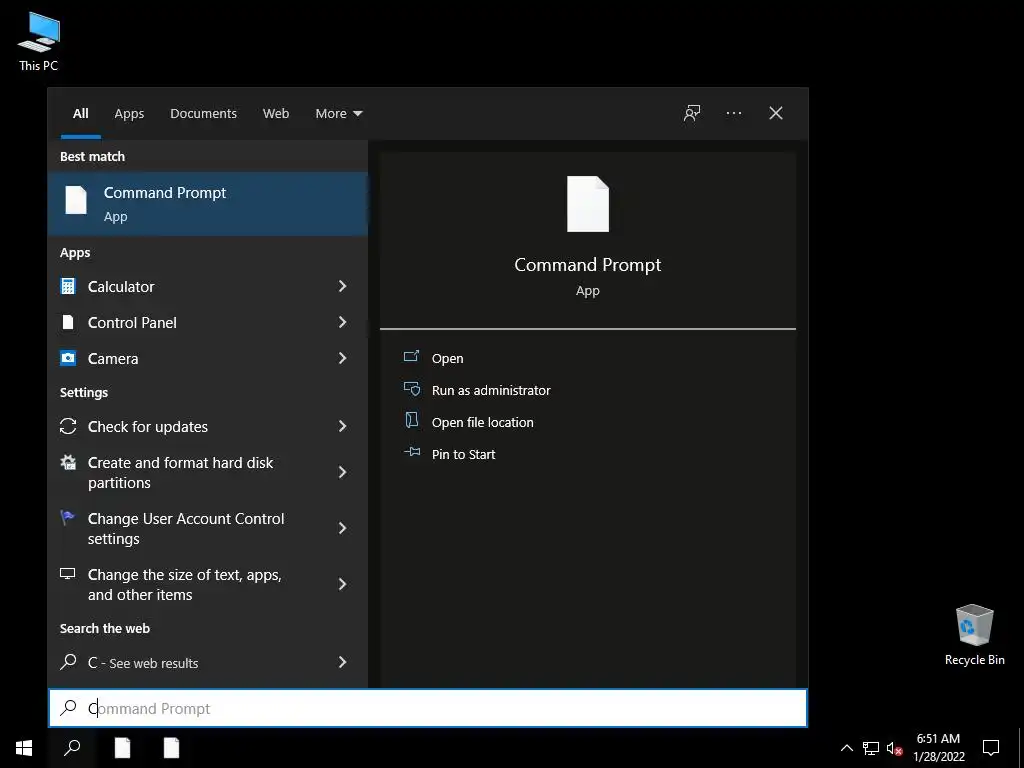Viewport: 1024px width, 768px height.
Task: Click the disk partitions gear icon
Action: (x=68, y=462)
